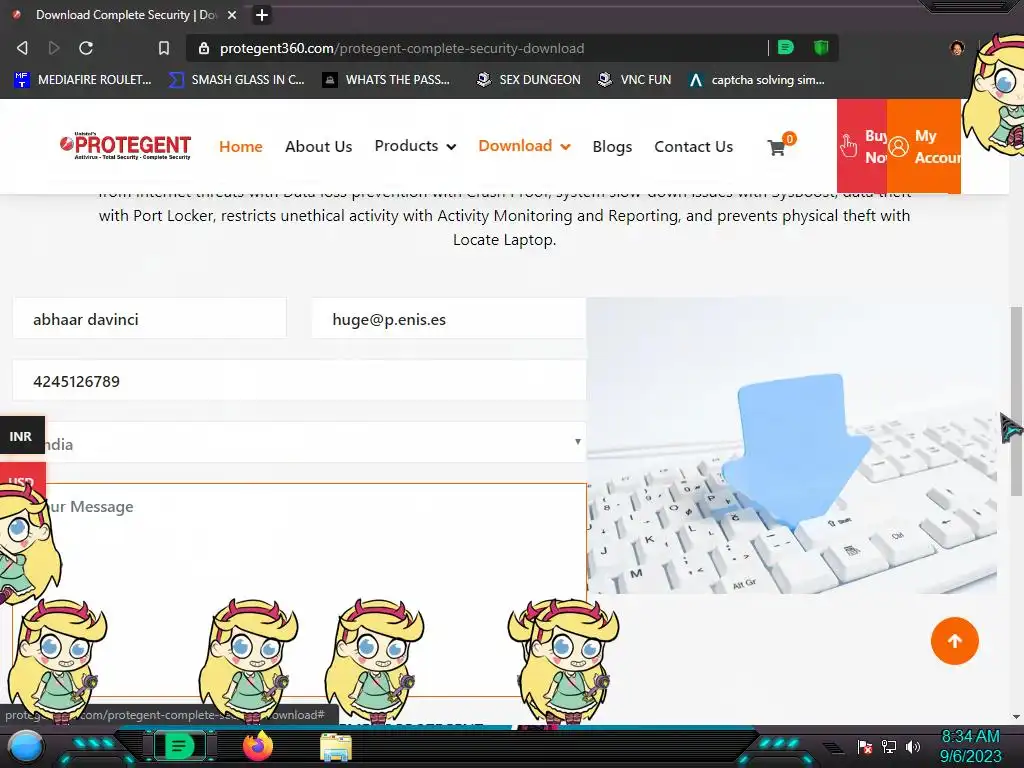
Task: Switch currency to INR
Action: click(22, 436)
